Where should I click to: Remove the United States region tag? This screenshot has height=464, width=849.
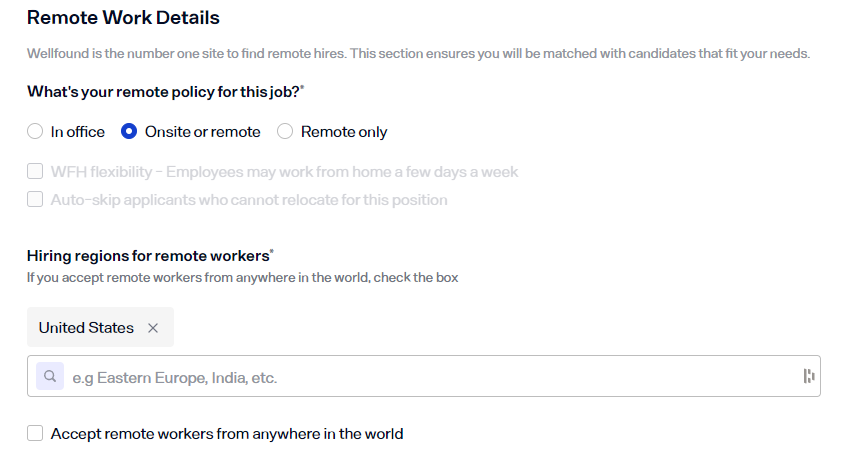(x=153, y=328)
